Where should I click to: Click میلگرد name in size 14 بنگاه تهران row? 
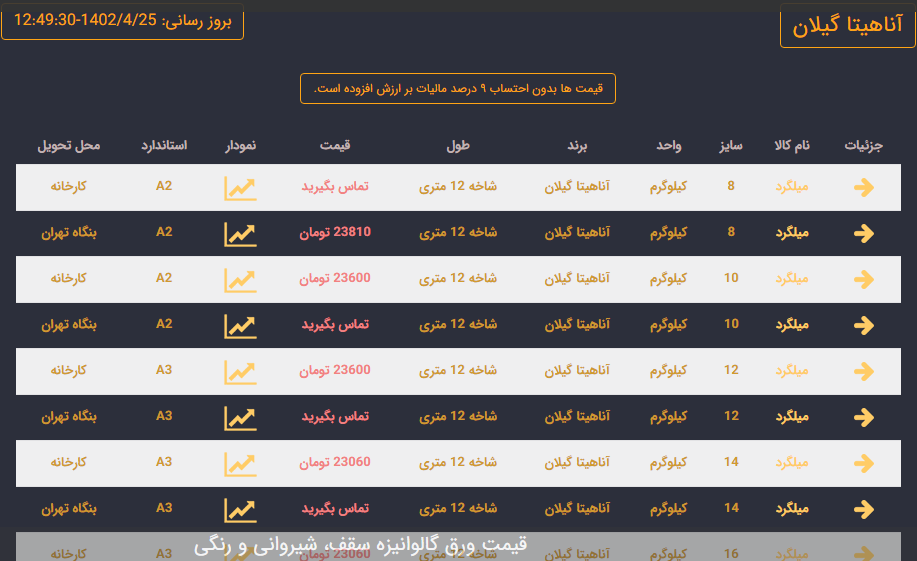[791, 508]
